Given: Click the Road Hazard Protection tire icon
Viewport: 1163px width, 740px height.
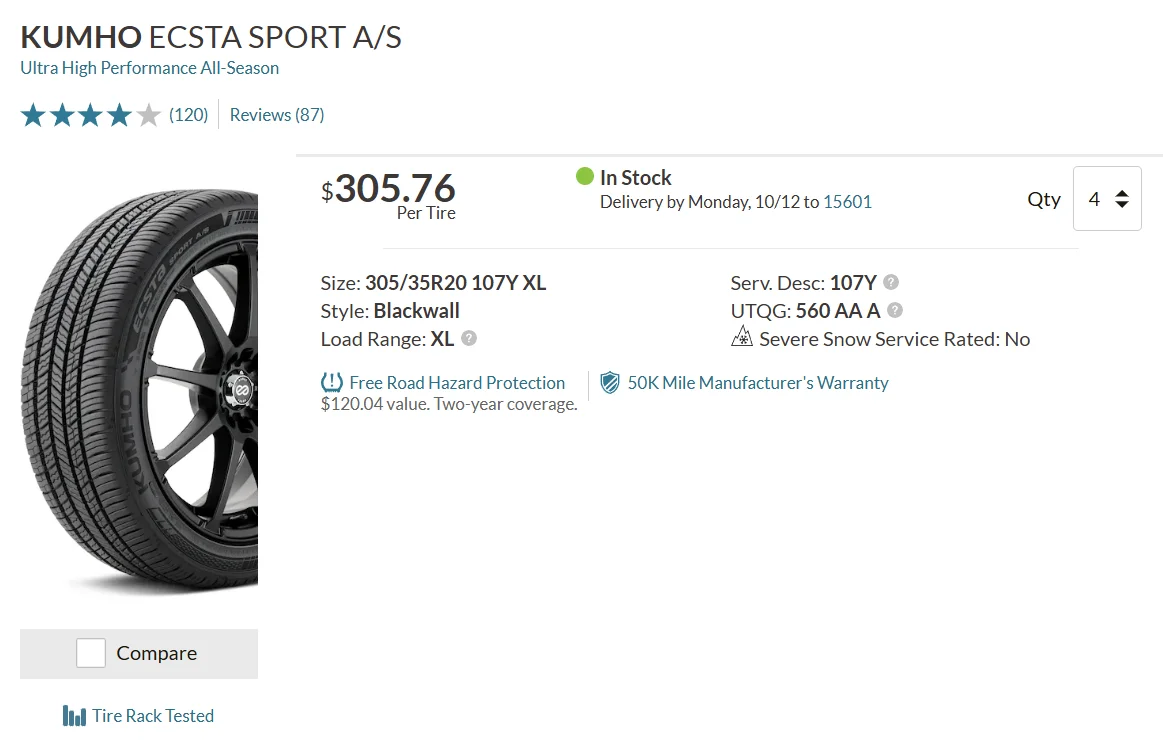Looking at the screenshot, I should 332,383.
